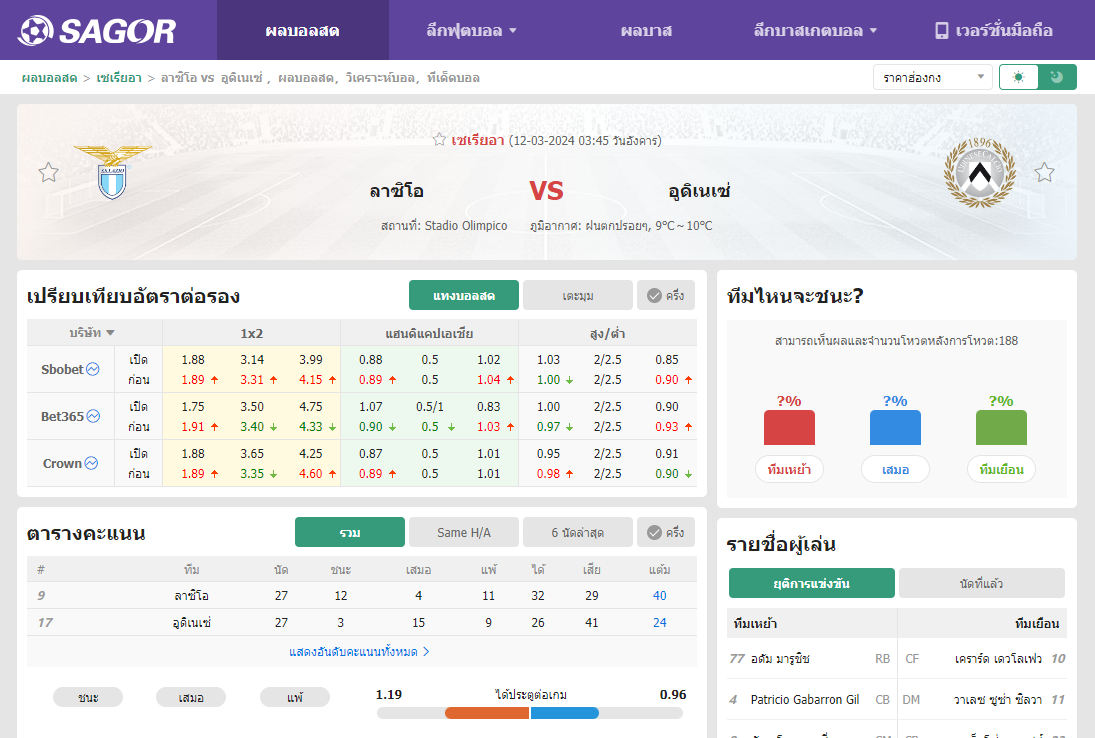
Task: Select ยุติการแข่งขัน lineup tab
Action: click(x=811, y=583)
